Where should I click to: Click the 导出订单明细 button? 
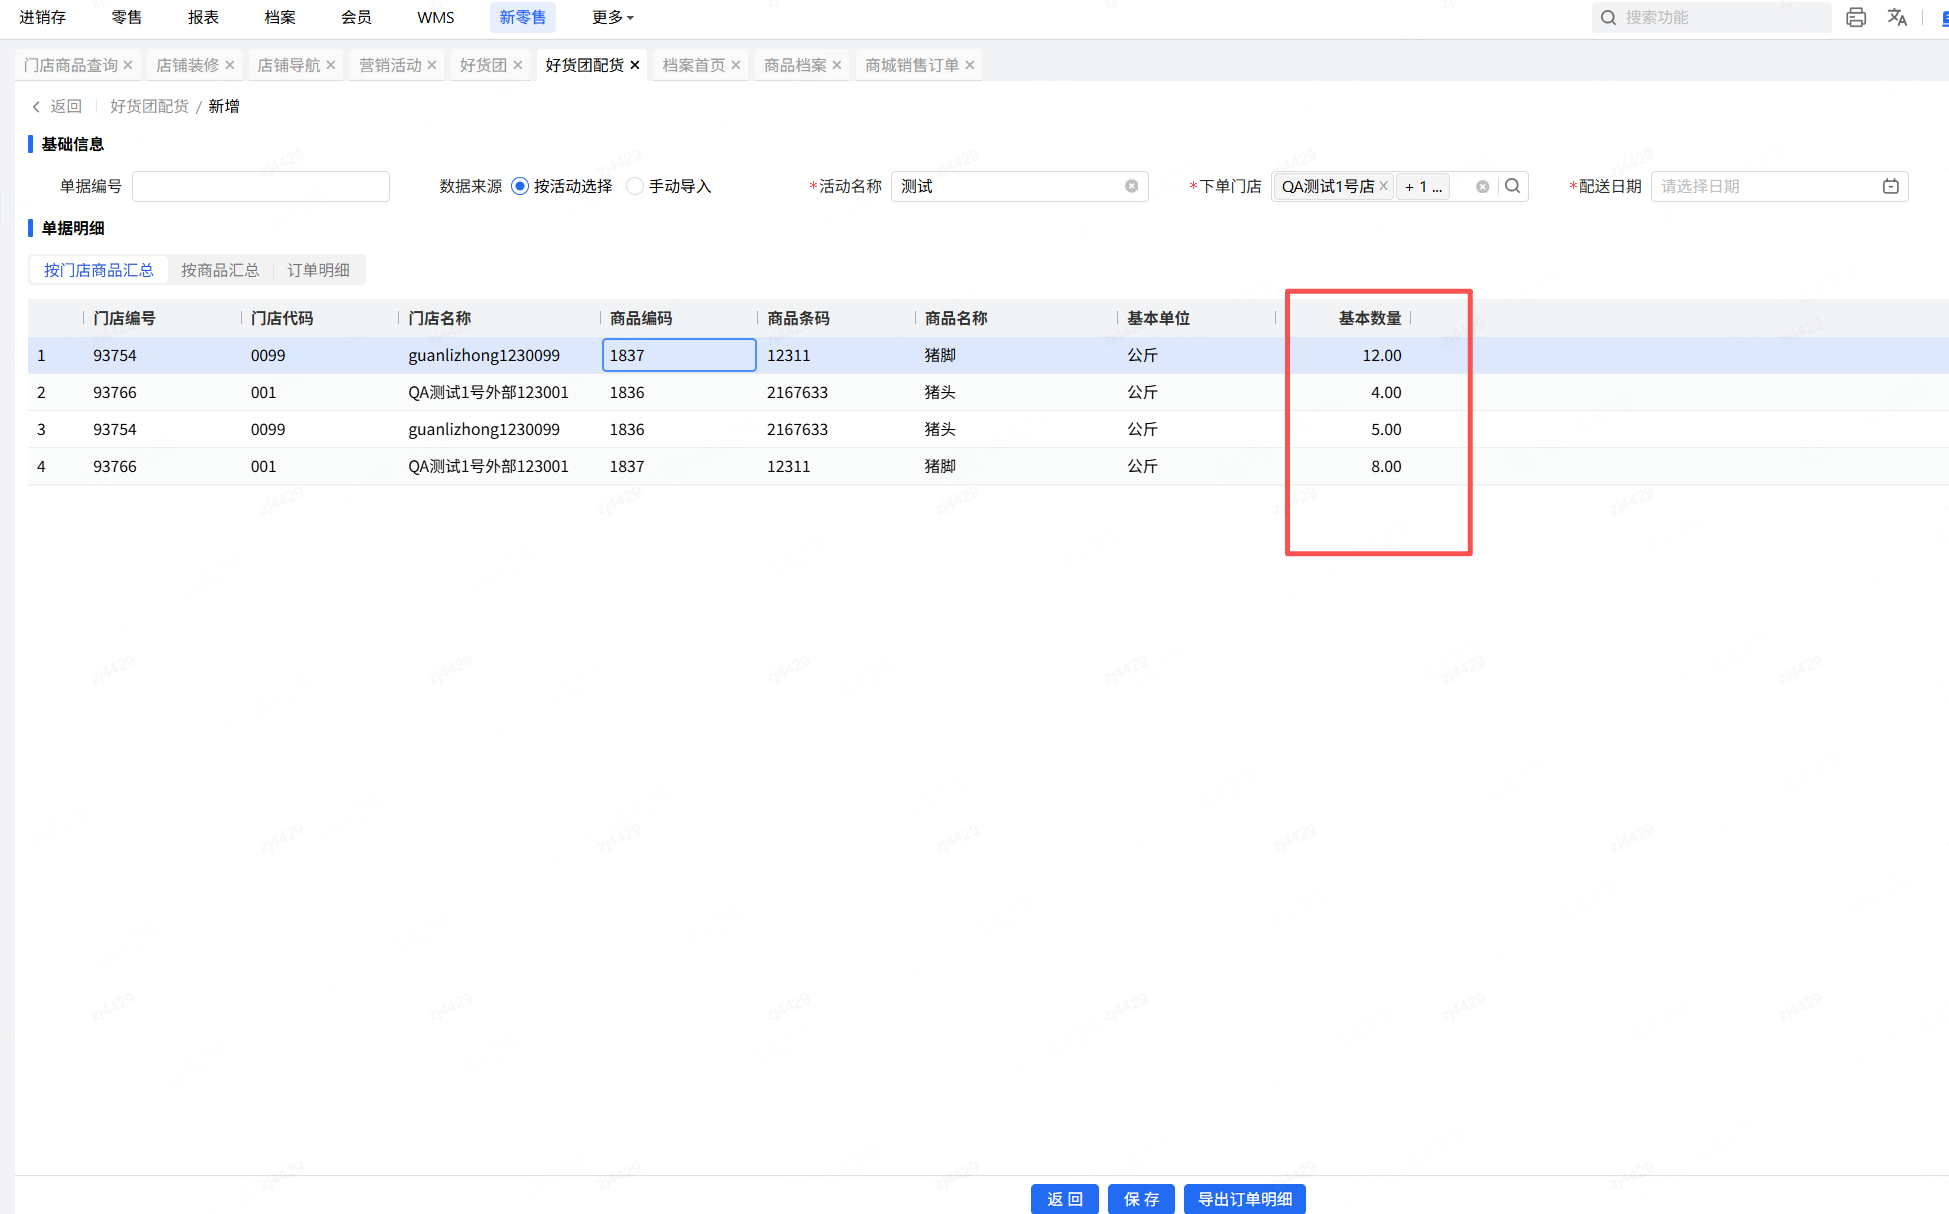[1244, 1198]
